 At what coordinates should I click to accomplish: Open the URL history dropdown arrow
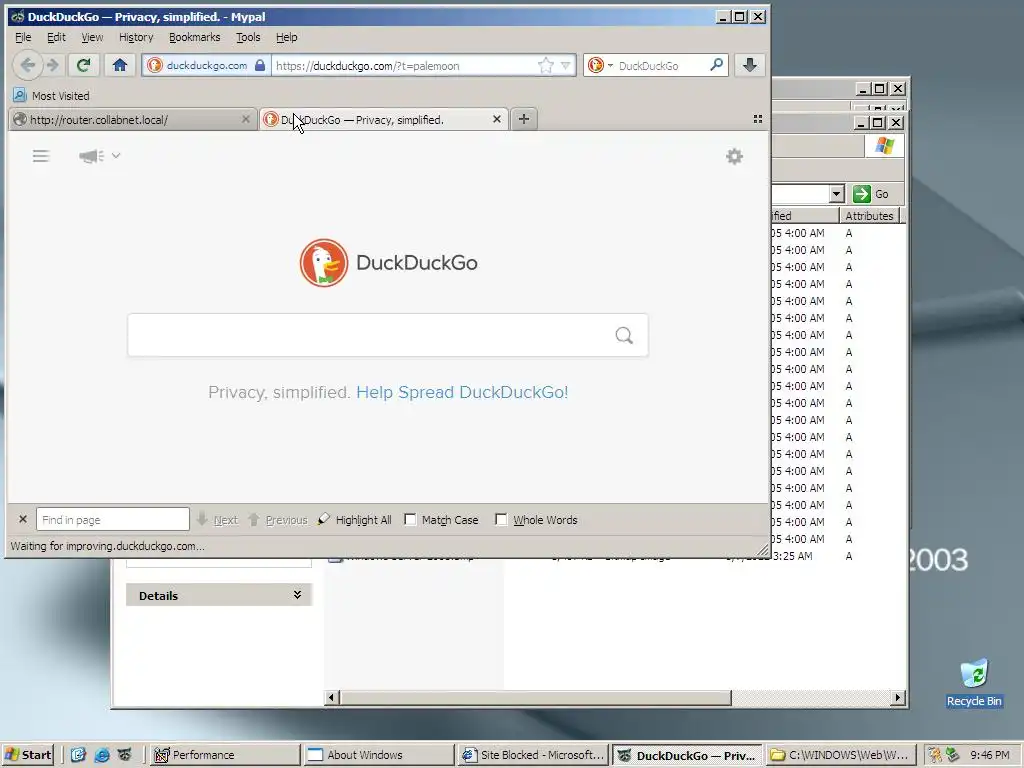(566, 65)
